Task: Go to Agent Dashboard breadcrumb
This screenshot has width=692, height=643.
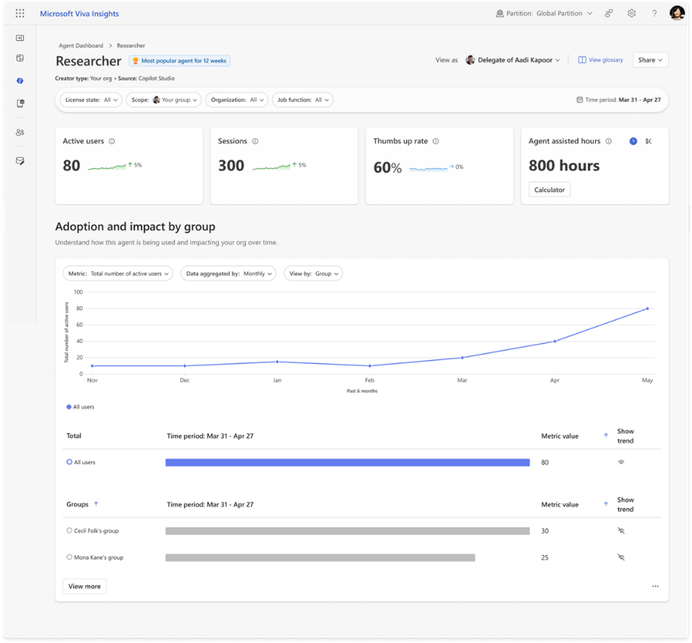Action: (x=81, y=45)
